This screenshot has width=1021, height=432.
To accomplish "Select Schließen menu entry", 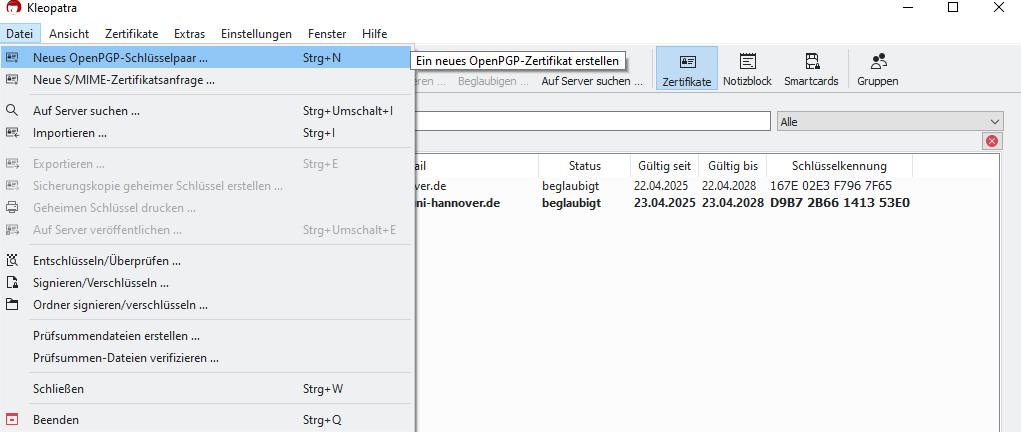I will coord(206,389).
